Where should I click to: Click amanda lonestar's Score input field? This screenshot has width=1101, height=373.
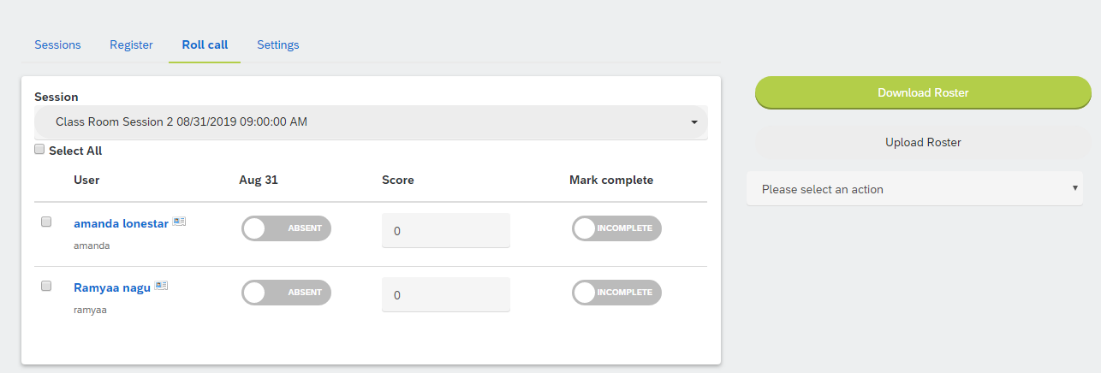446,230
